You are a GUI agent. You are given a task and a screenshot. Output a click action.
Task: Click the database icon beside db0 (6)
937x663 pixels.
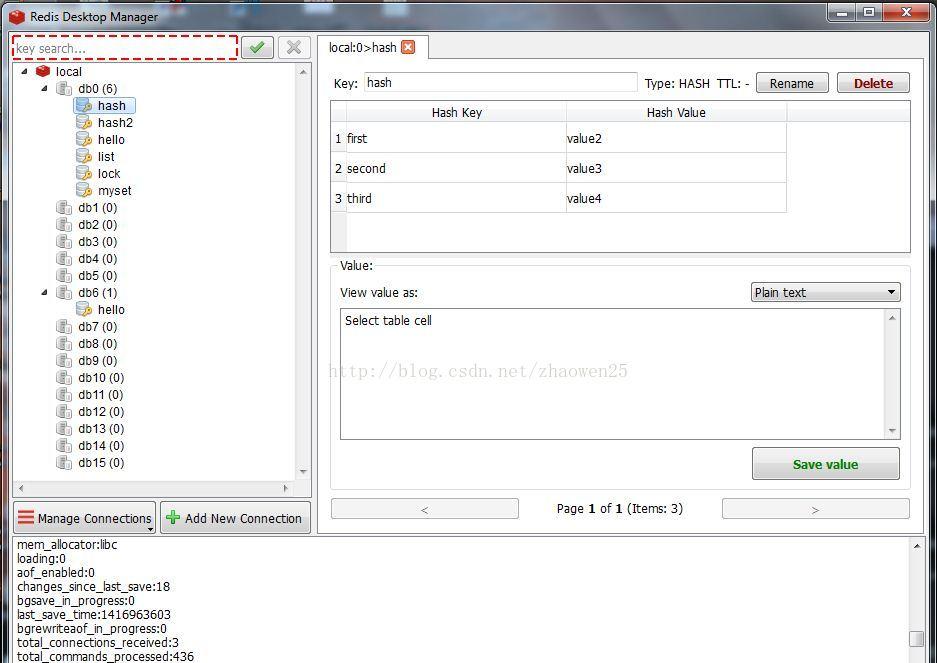(64, 88)
